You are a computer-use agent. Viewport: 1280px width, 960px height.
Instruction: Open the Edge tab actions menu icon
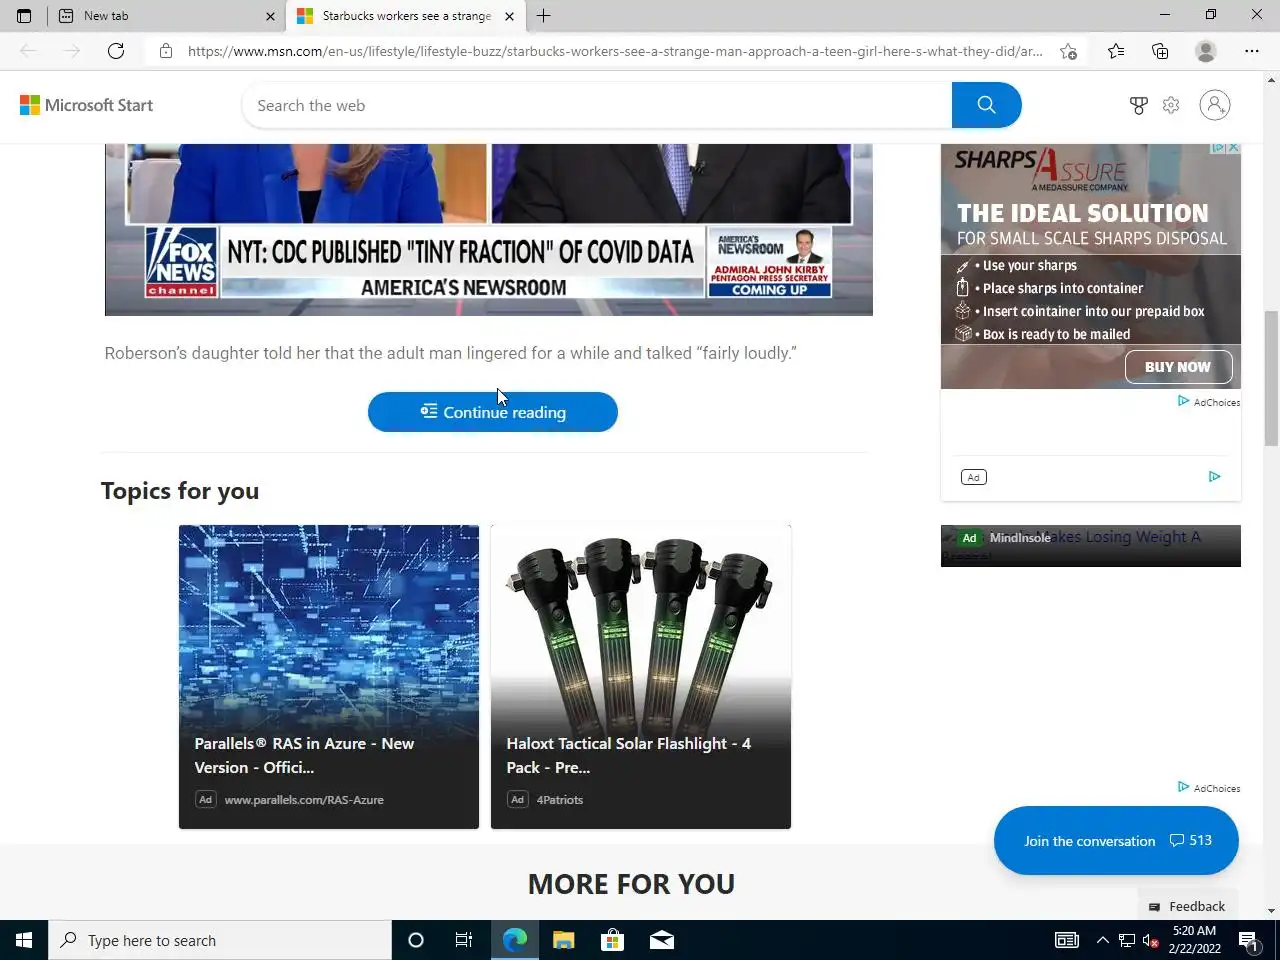(x=24, y=16)
